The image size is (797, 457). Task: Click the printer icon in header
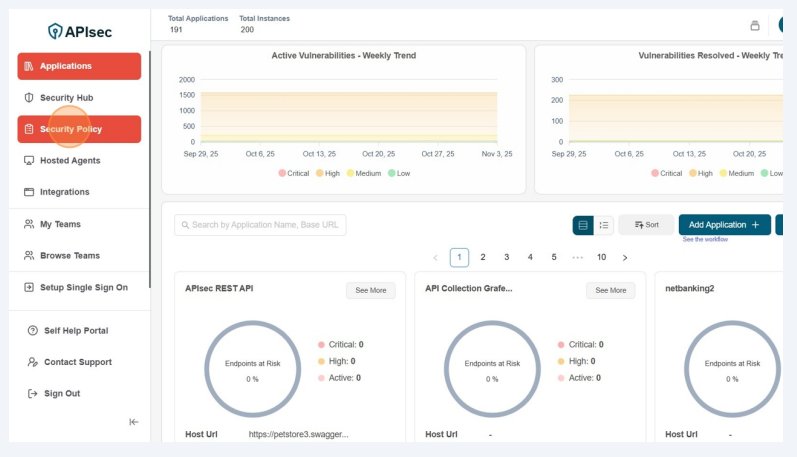pos(755,25)
